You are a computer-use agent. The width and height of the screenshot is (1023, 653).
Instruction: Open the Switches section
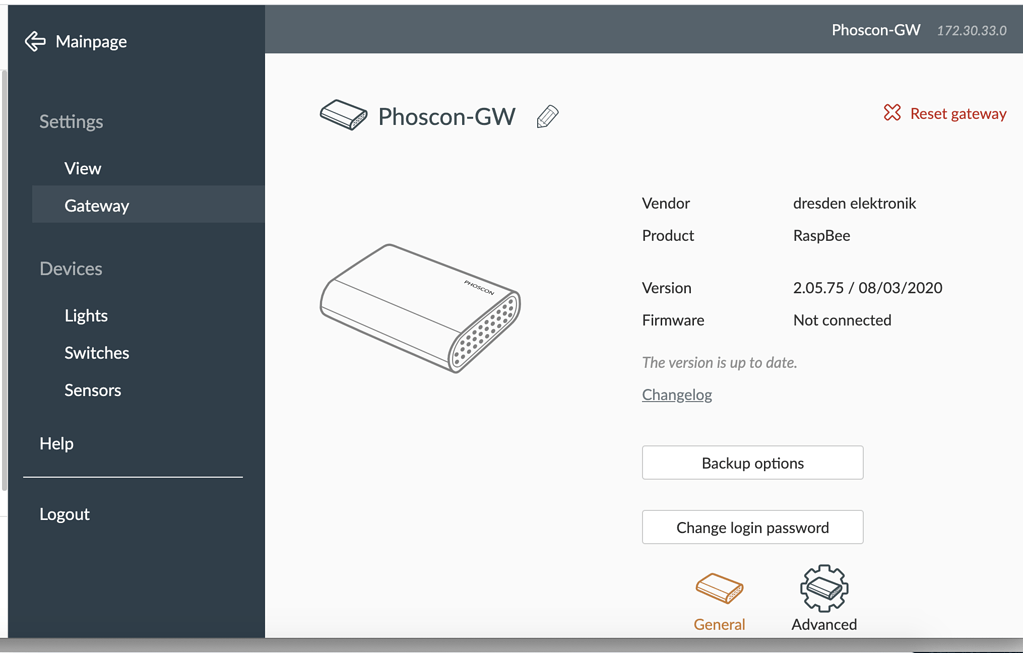tap(96, 352)
